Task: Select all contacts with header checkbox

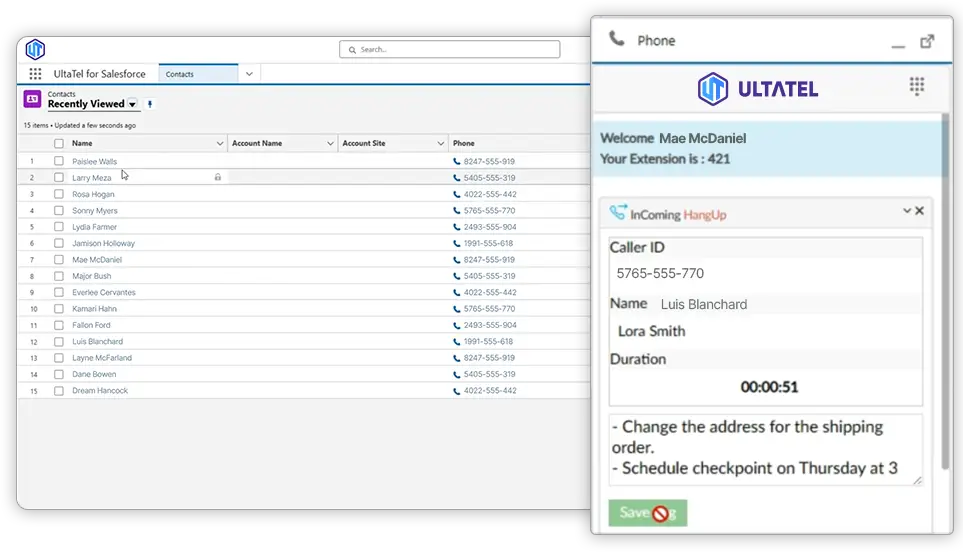Action: point(59,143)
